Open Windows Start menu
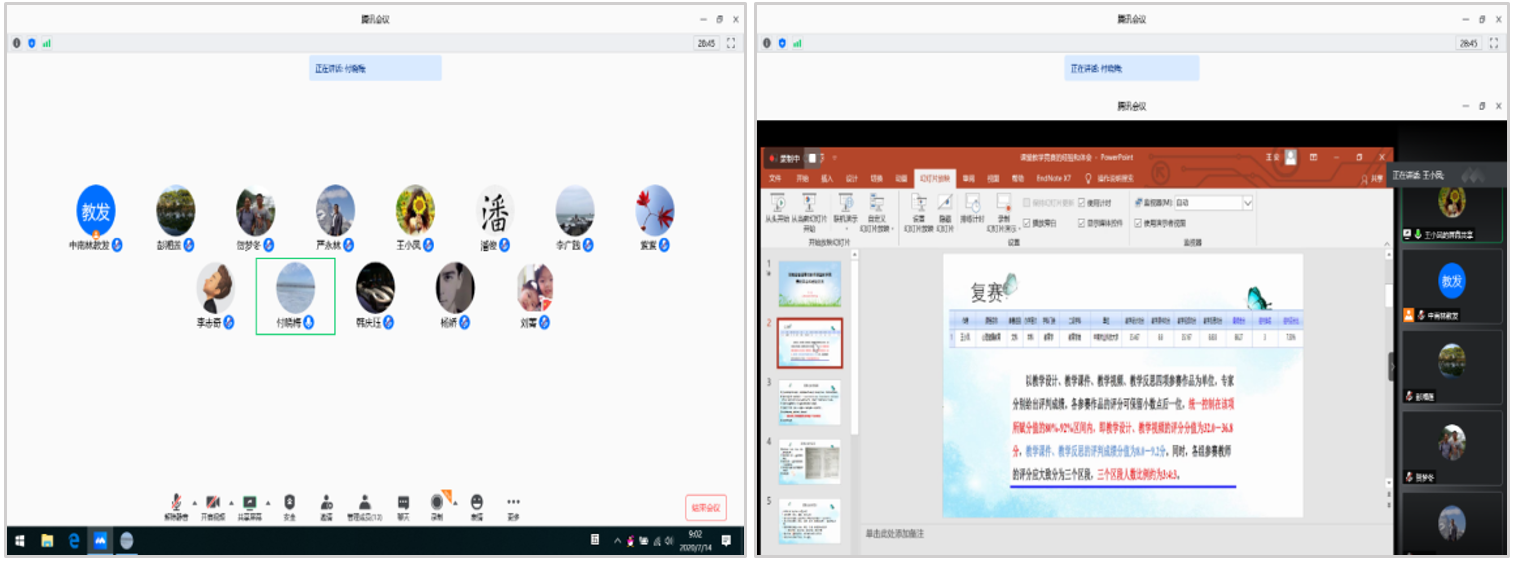This screenshot has width=1515, height=562. point(19,541)
